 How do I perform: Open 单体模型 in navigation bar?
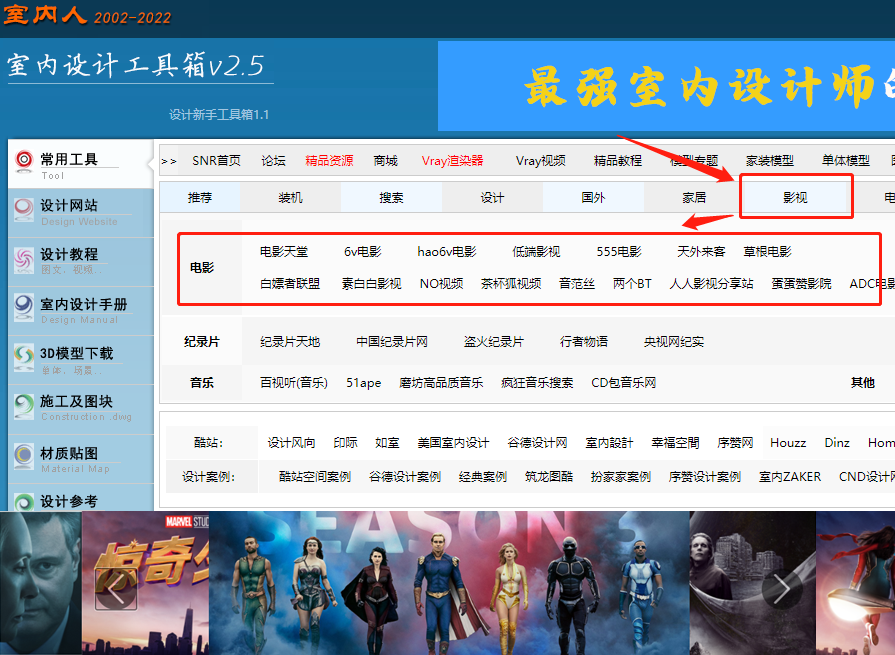(845, 161)
